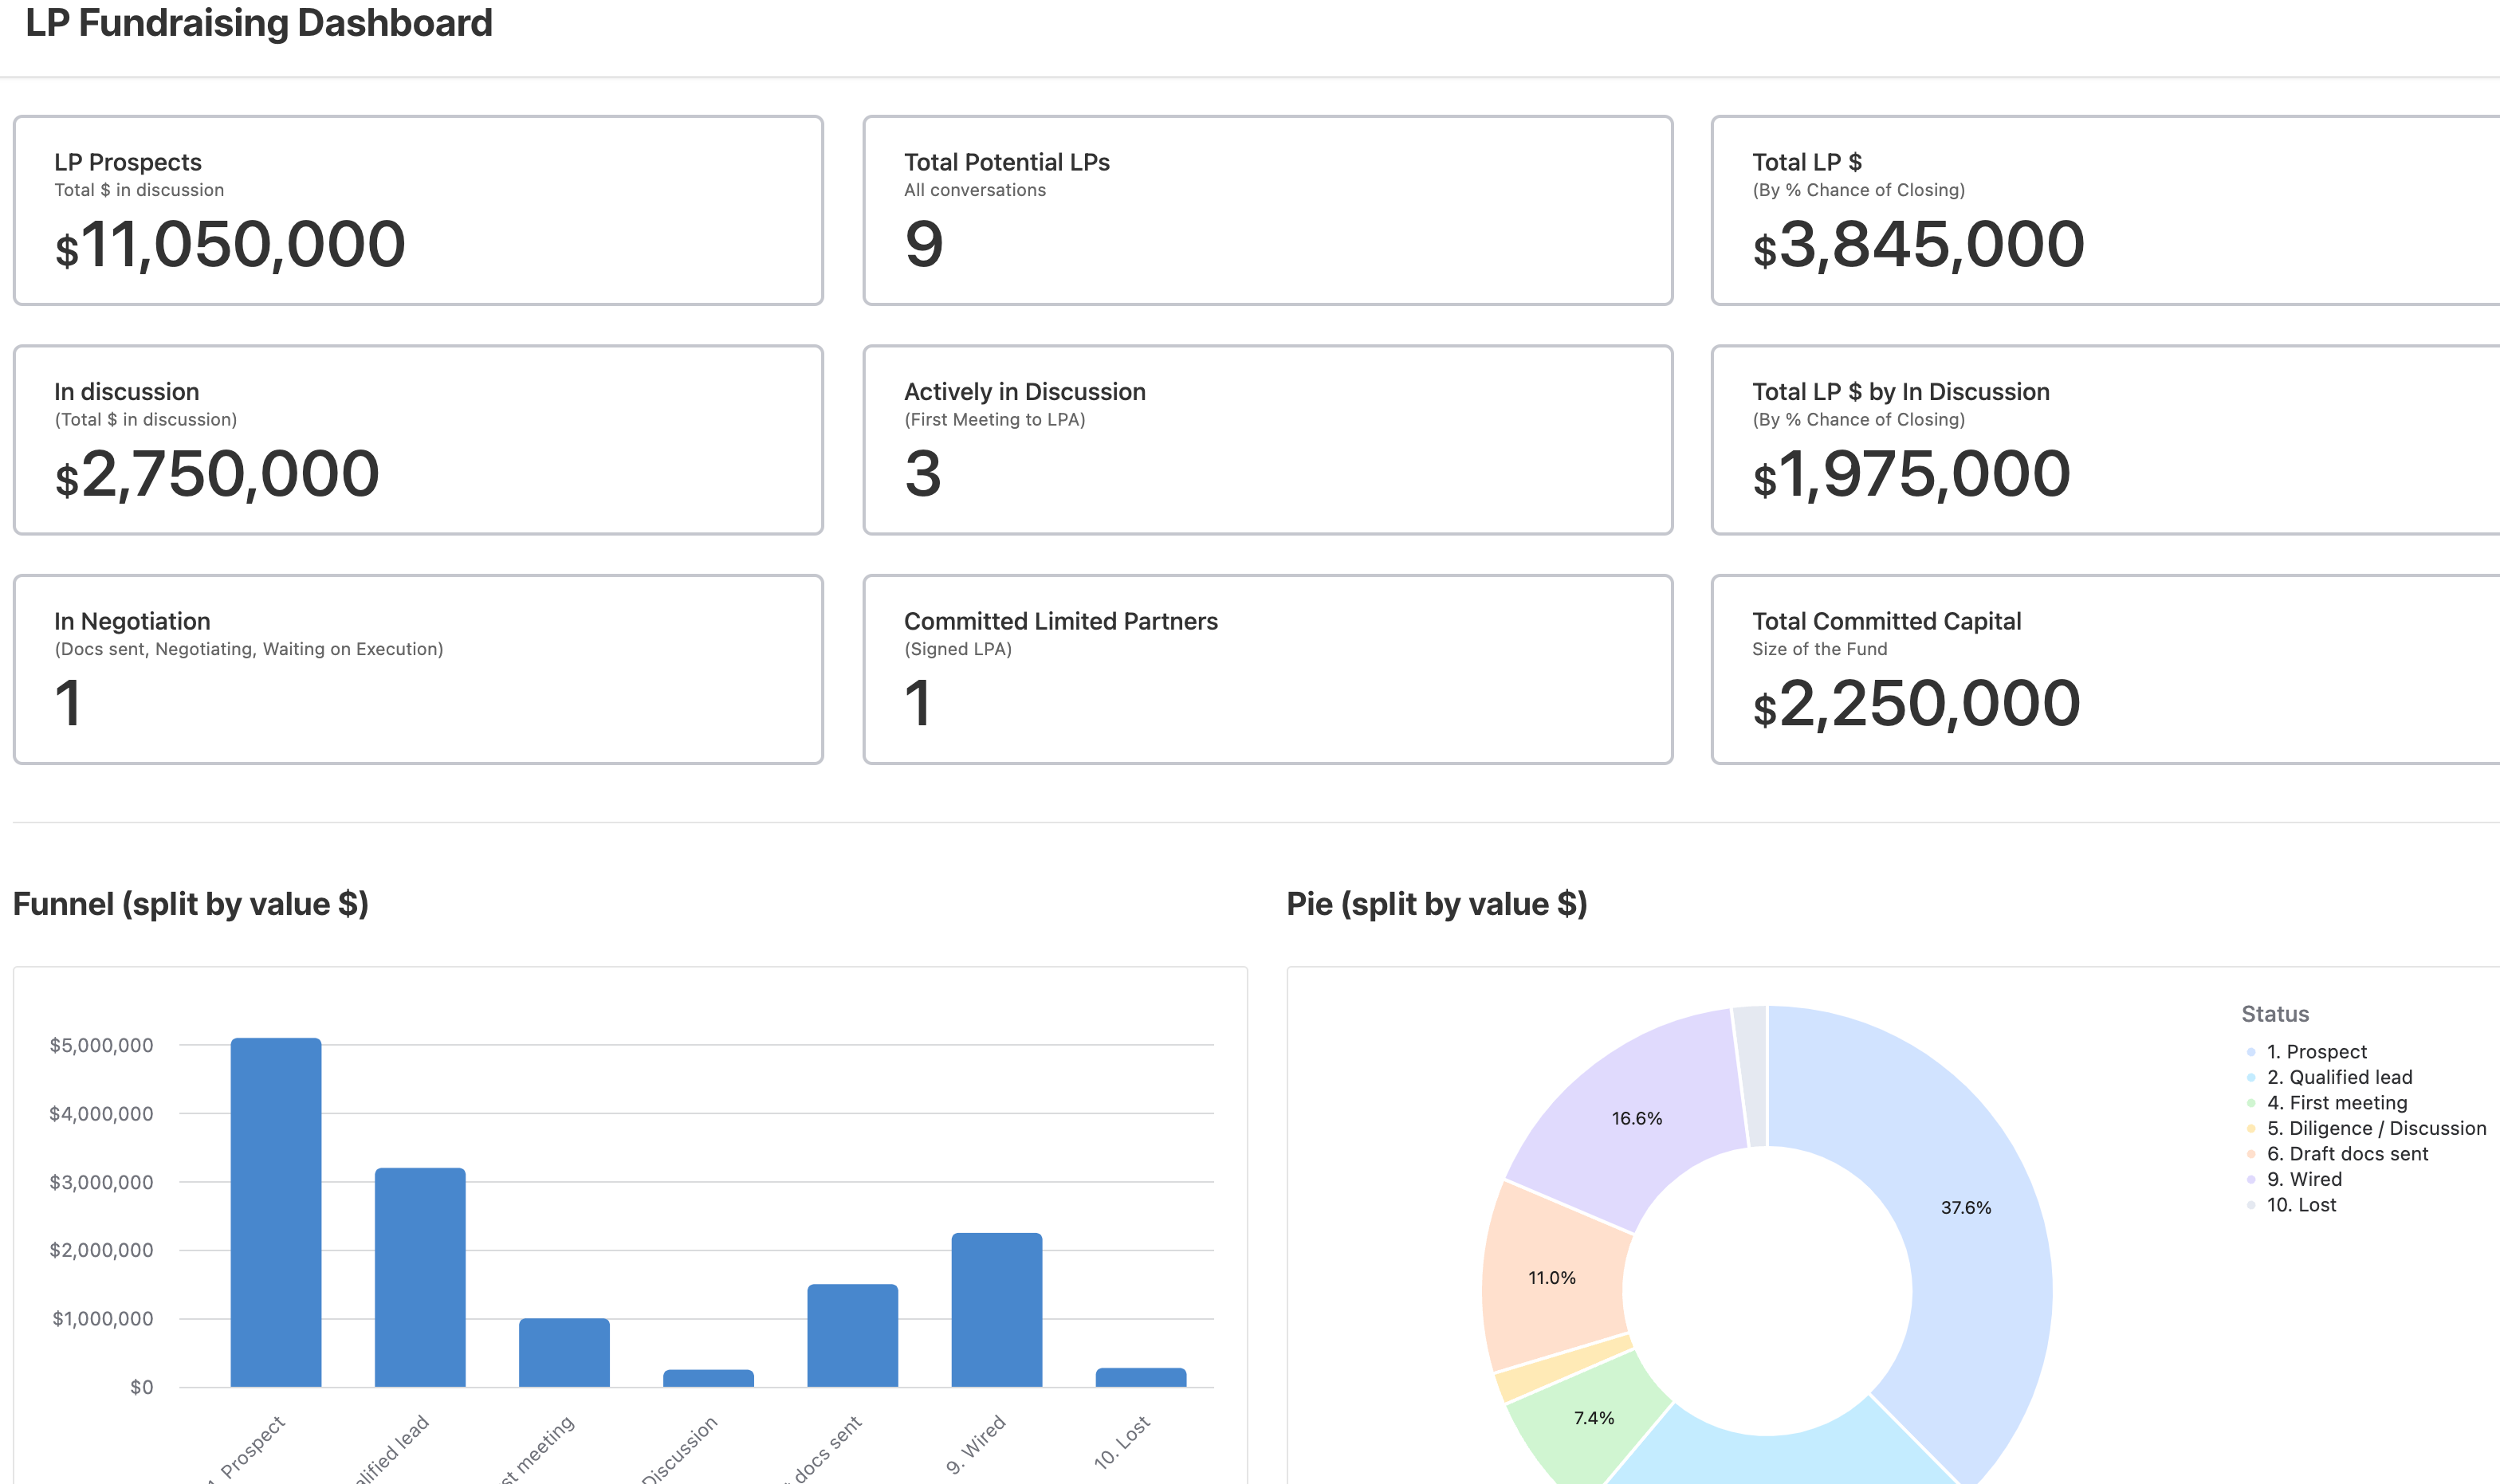Image resolution: width=2500 pixels, height=1484 pixels.
Task: Click the LP Prospects $11,050,000 card
Action: tap(418, 210)
